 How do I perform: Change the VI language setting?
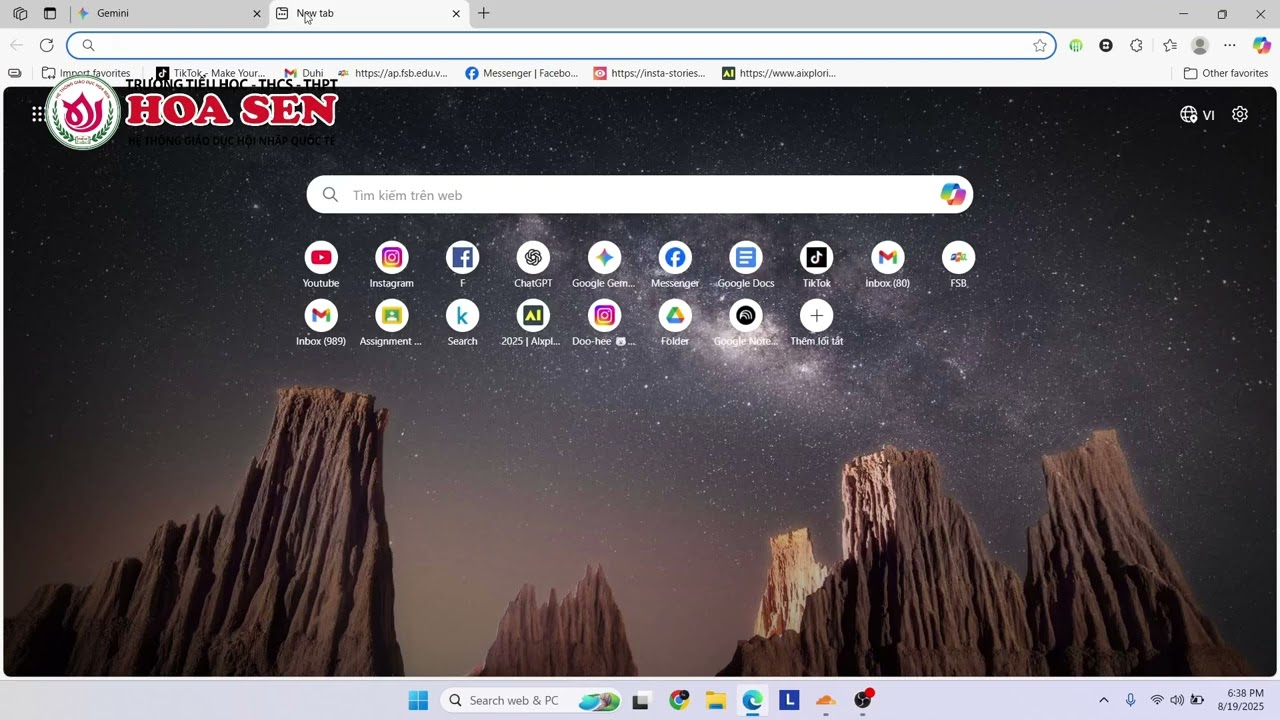(x=1197, y=114)
